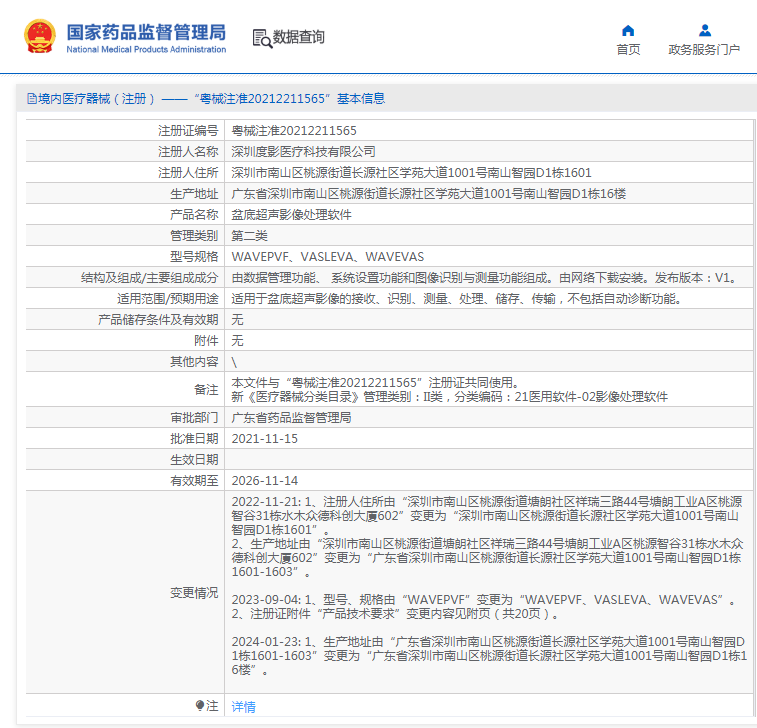This screenshot has height=728, width=757.
Task: Click the 2023-09-04 change entry
Action: (x=485, y=607)
